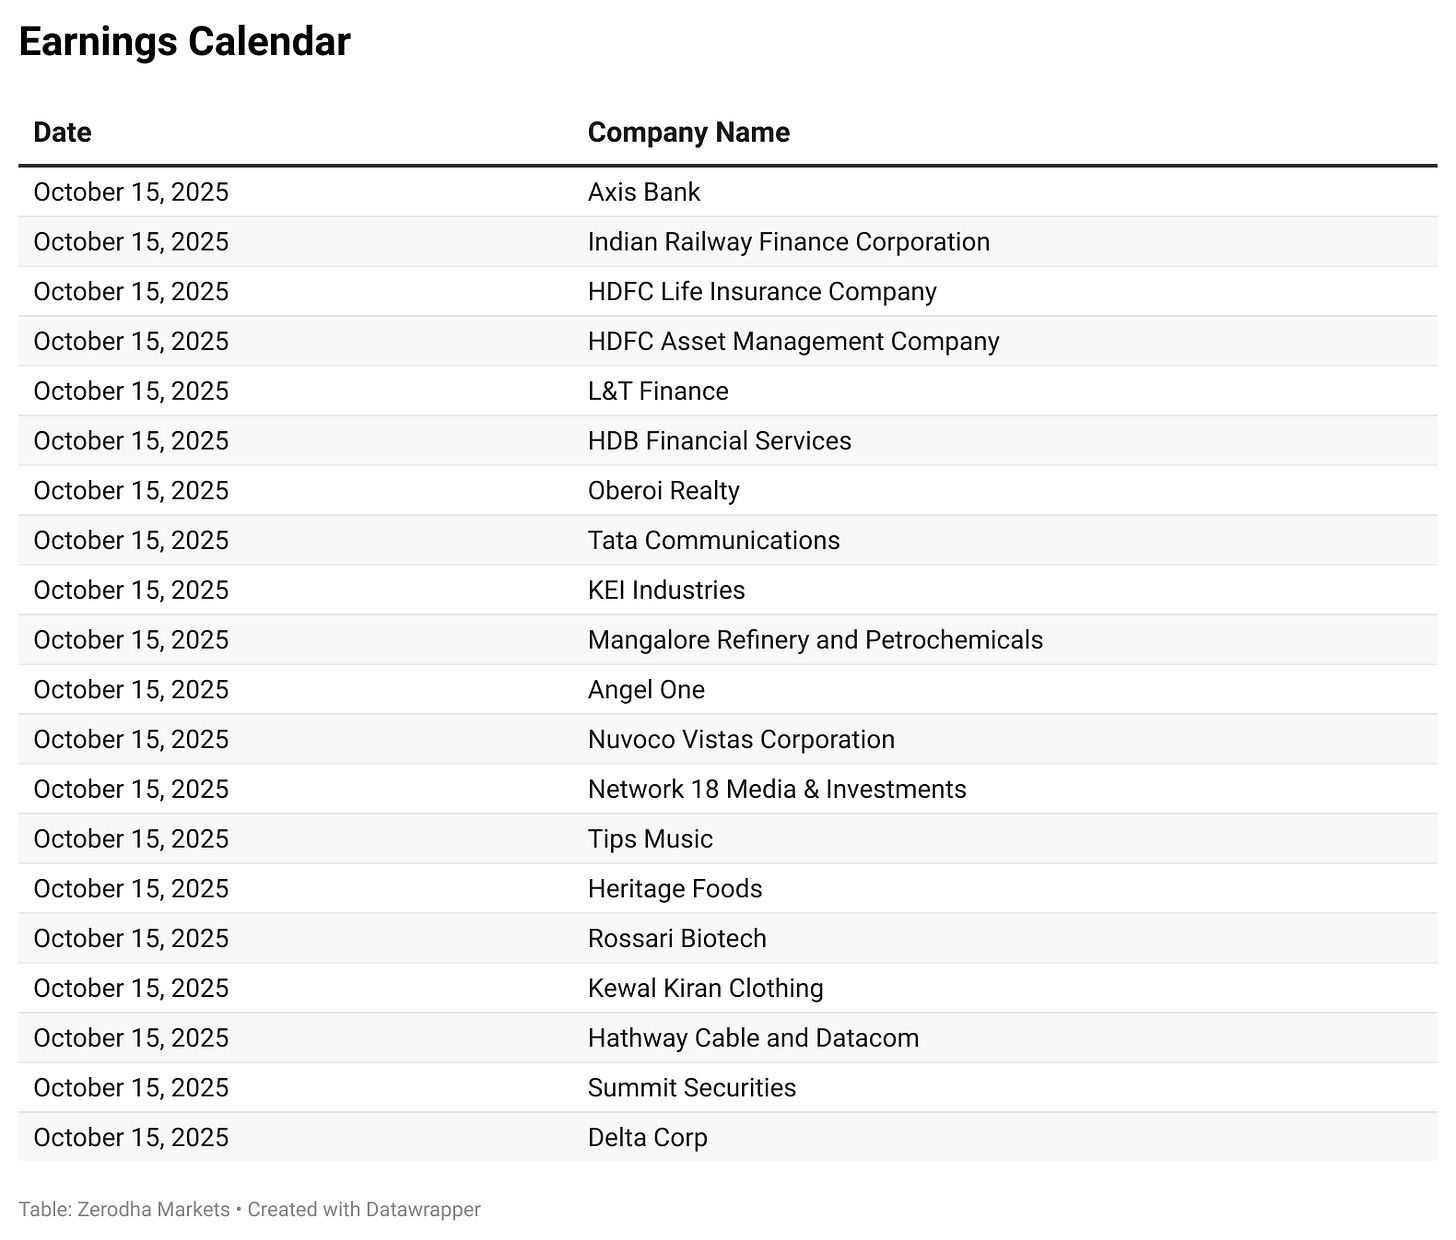Image resolution: width=1456 pixels, height=1240 pixels.
Task: Click the date in Summit Securities row
Action: pyautogui.click(x=131, y=1088)
